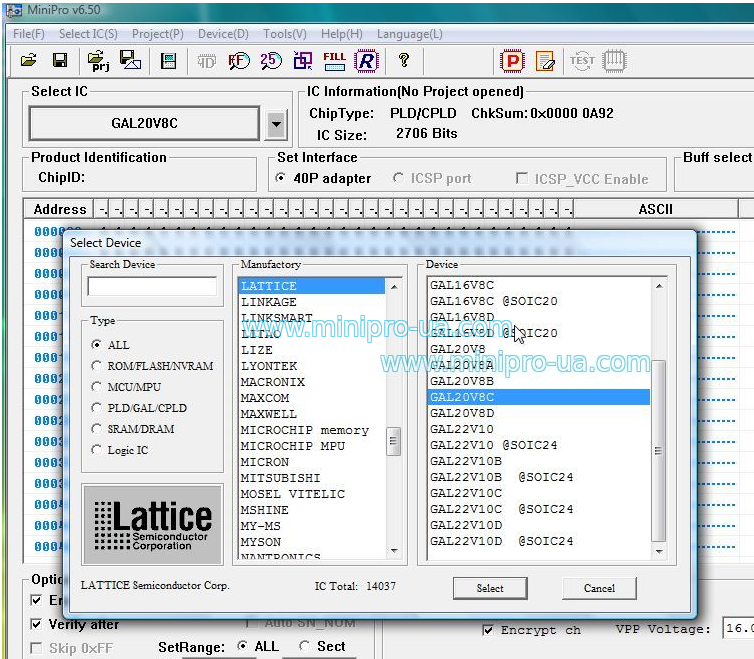Screen dimensions: 754x659
Task: Select GAL16V8C in Device list
Action: click(539, 285)
